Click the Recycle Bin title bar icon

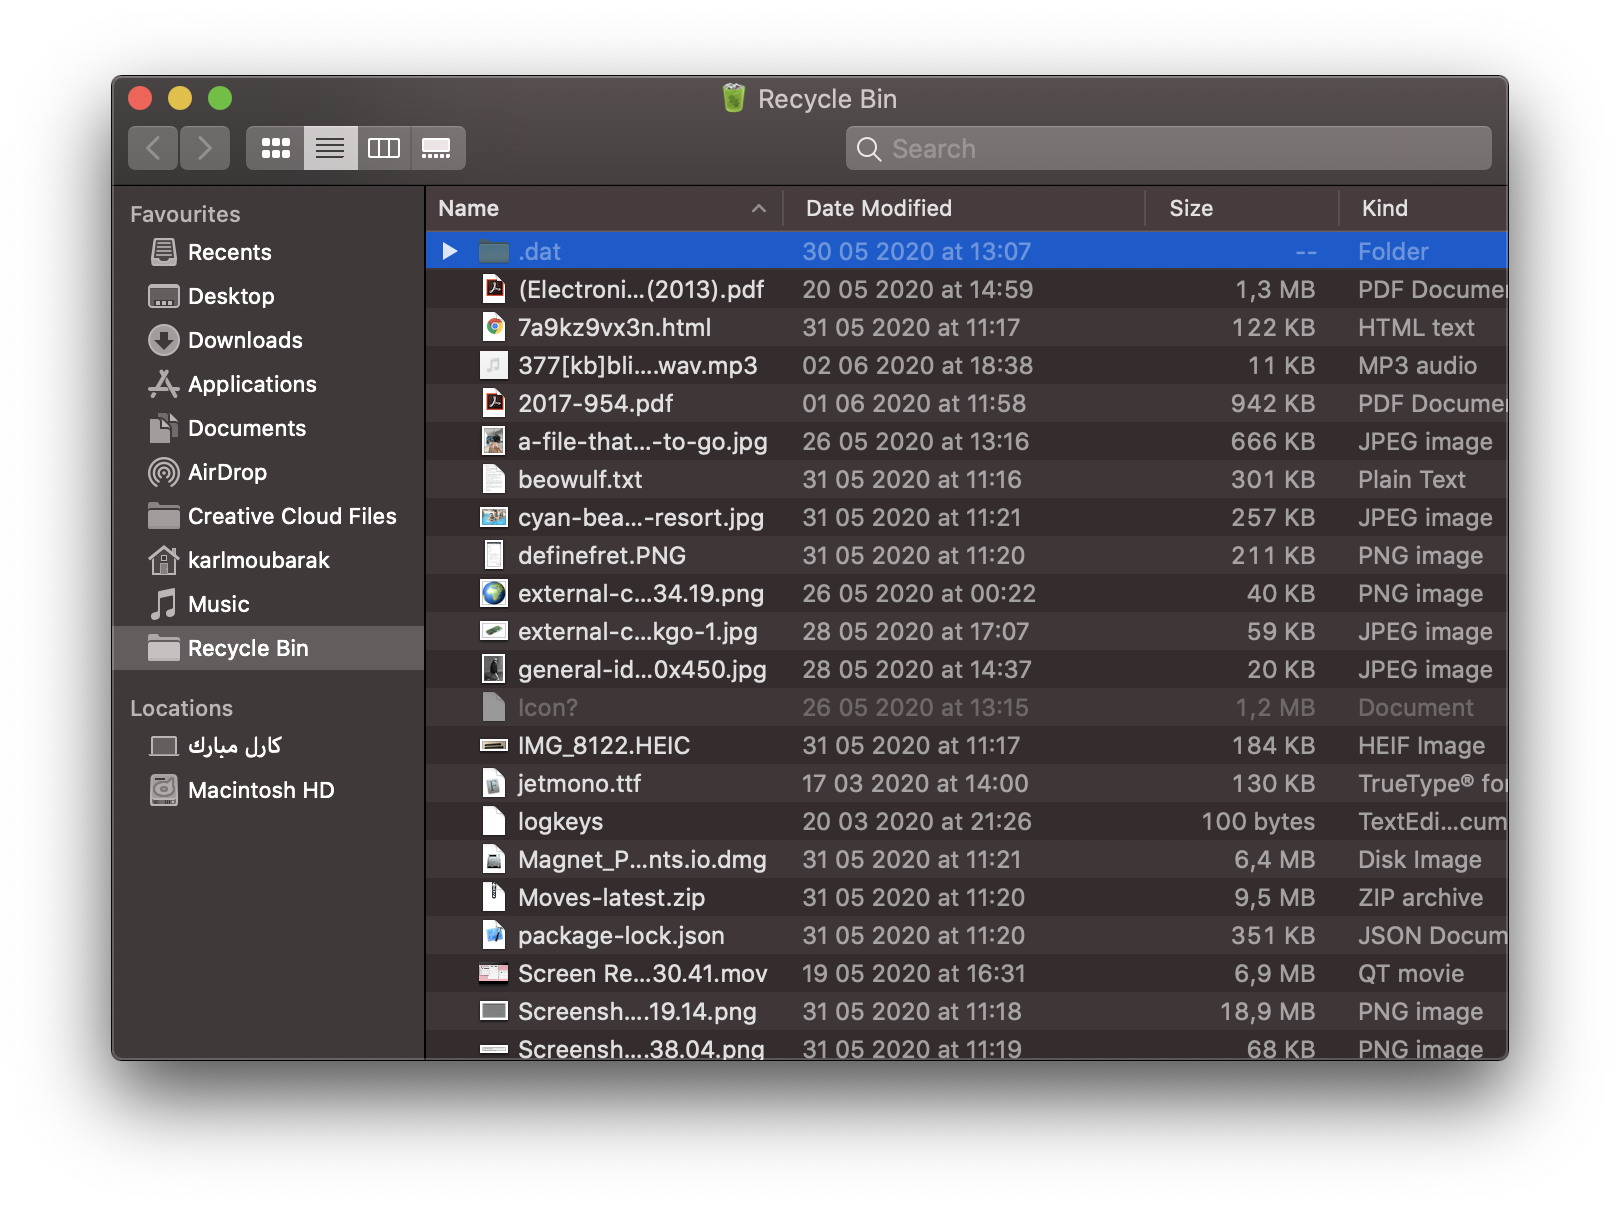click(734, 98)
